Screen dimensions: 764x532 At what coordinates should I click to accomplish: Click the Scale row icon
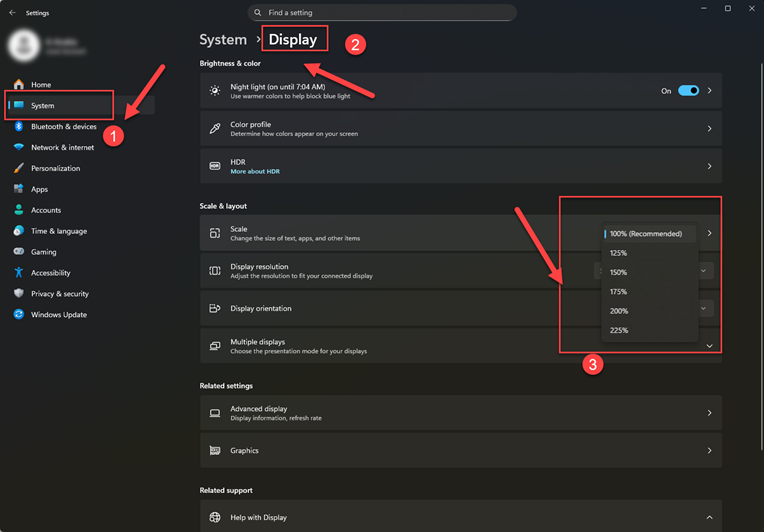214,233
